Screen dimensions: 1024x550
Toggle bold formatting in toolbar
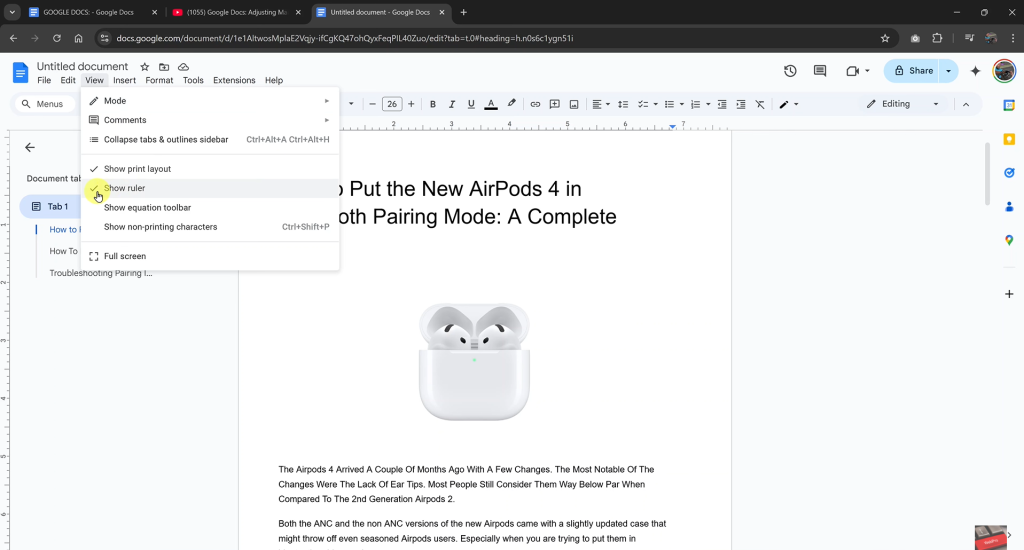pyautogui.click(x=432, y=104)
